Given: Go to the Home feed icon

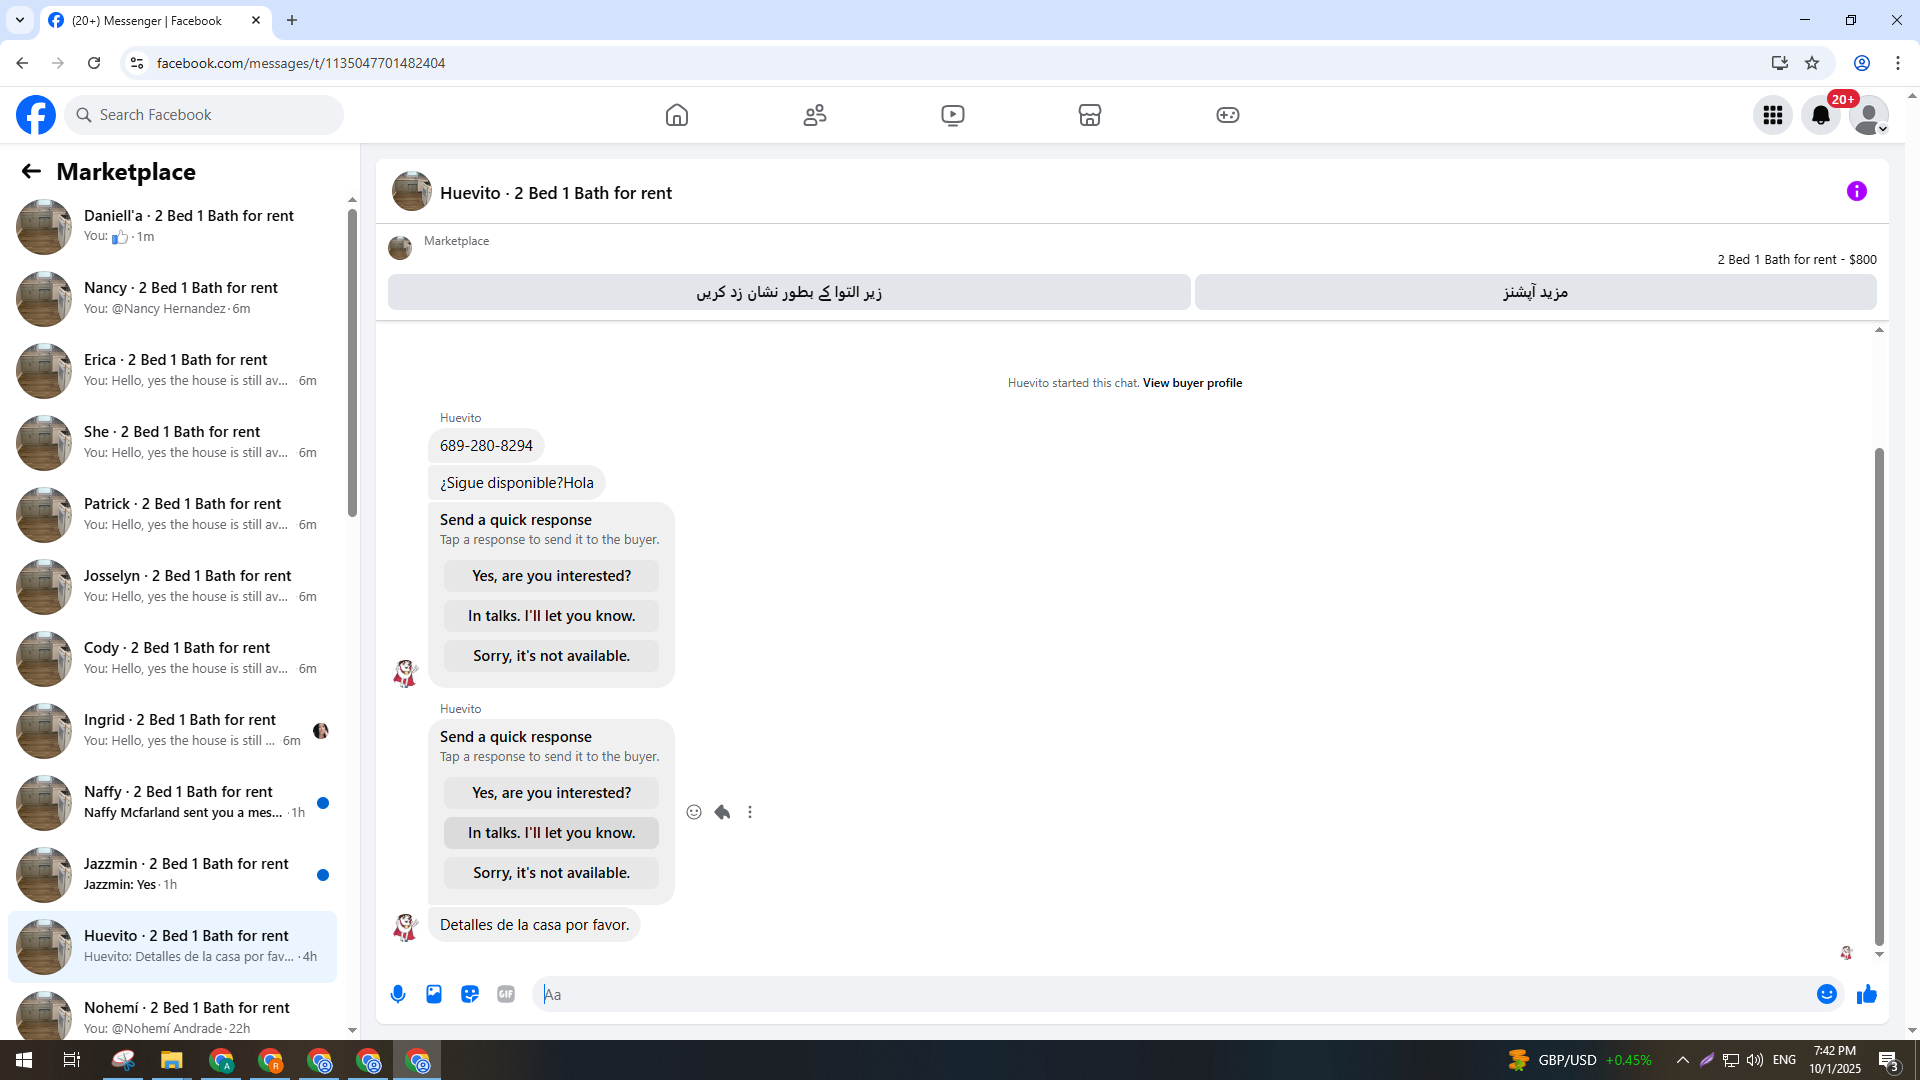Looking at the screenshot, I should pyautogui.click(x=677, y=115).
